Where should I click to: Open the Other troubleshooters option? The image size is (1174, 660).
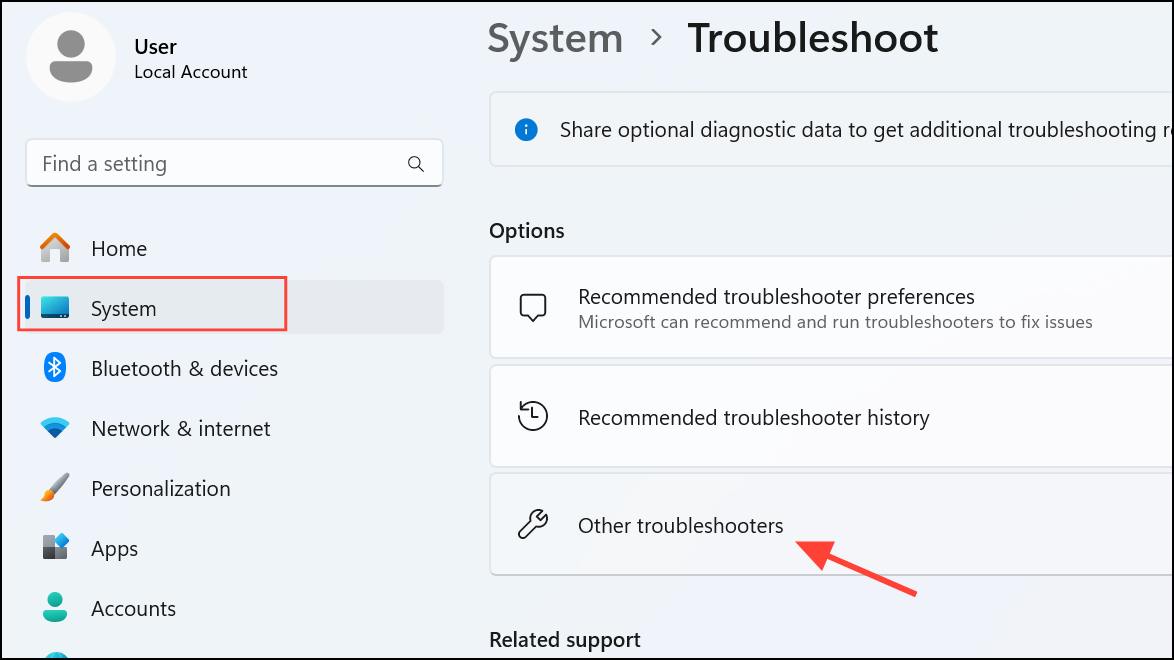coord(680,523)
